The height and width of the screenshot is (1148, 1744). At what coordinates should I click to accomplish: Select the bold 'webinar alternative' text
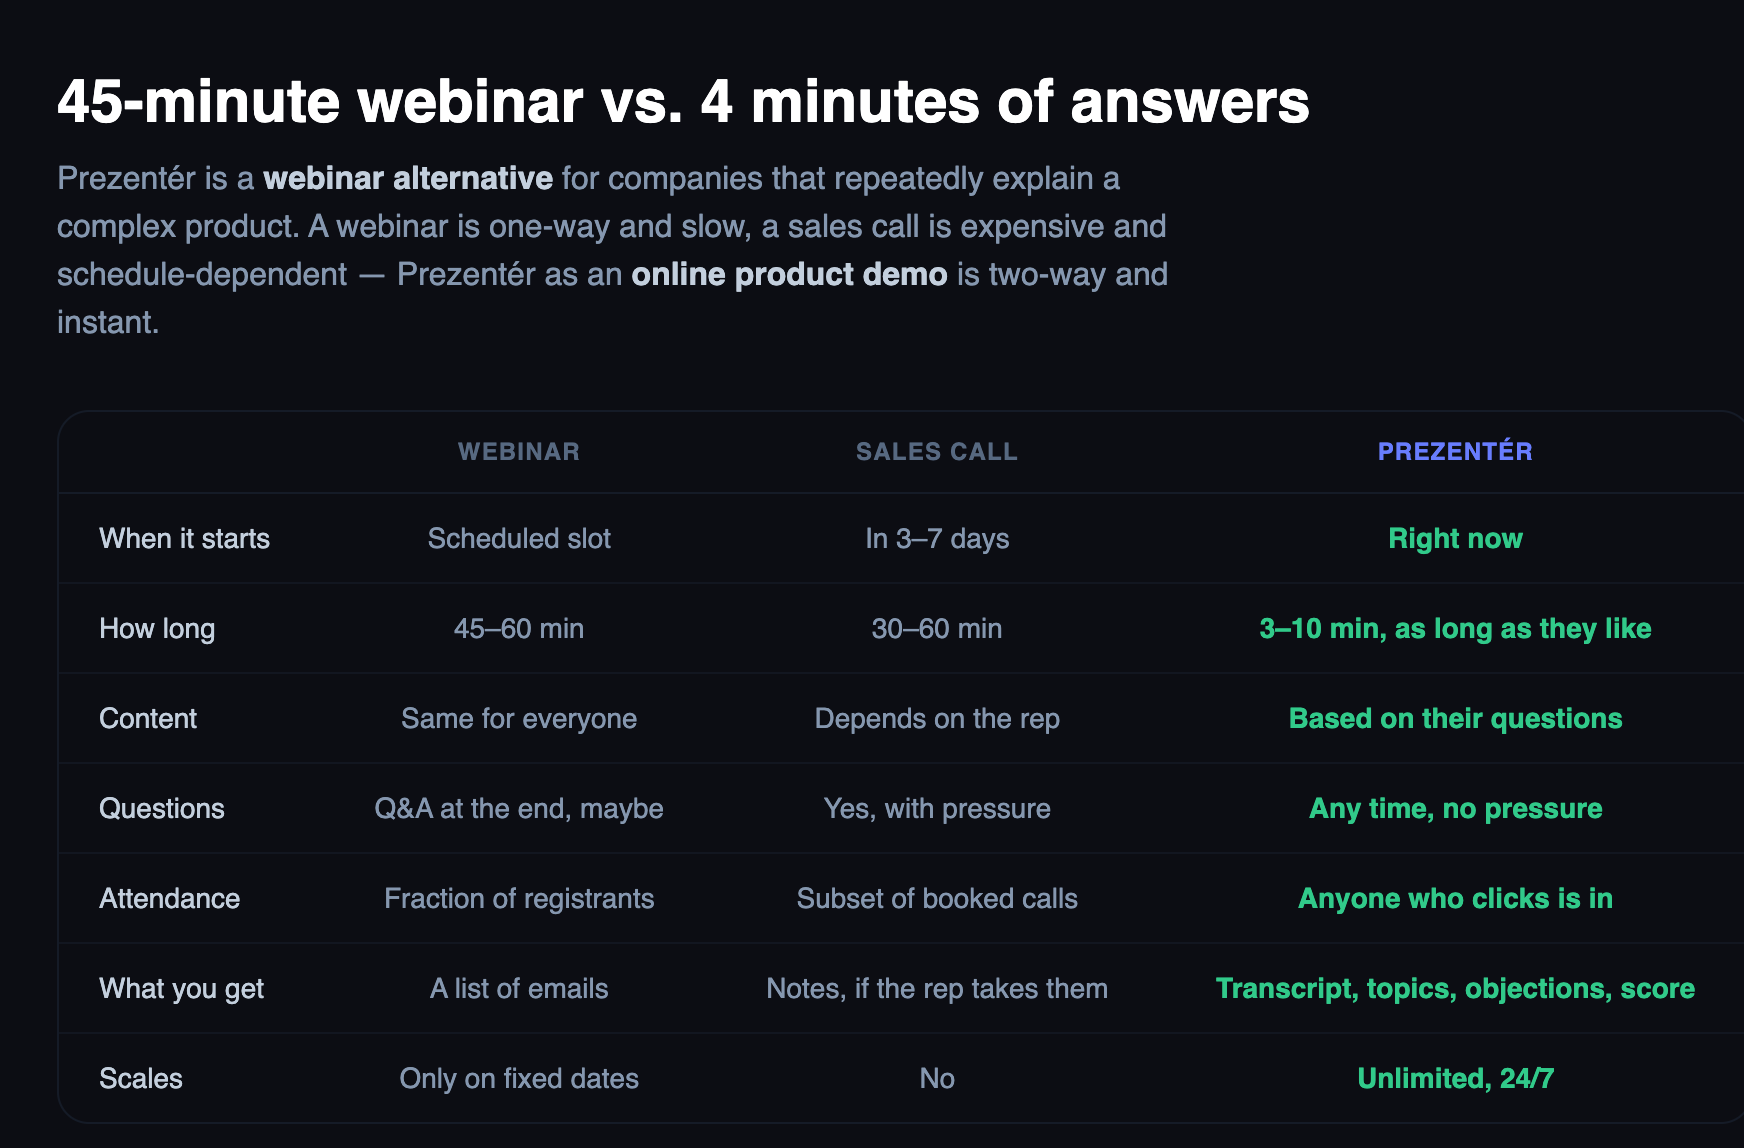coord(408,178)
